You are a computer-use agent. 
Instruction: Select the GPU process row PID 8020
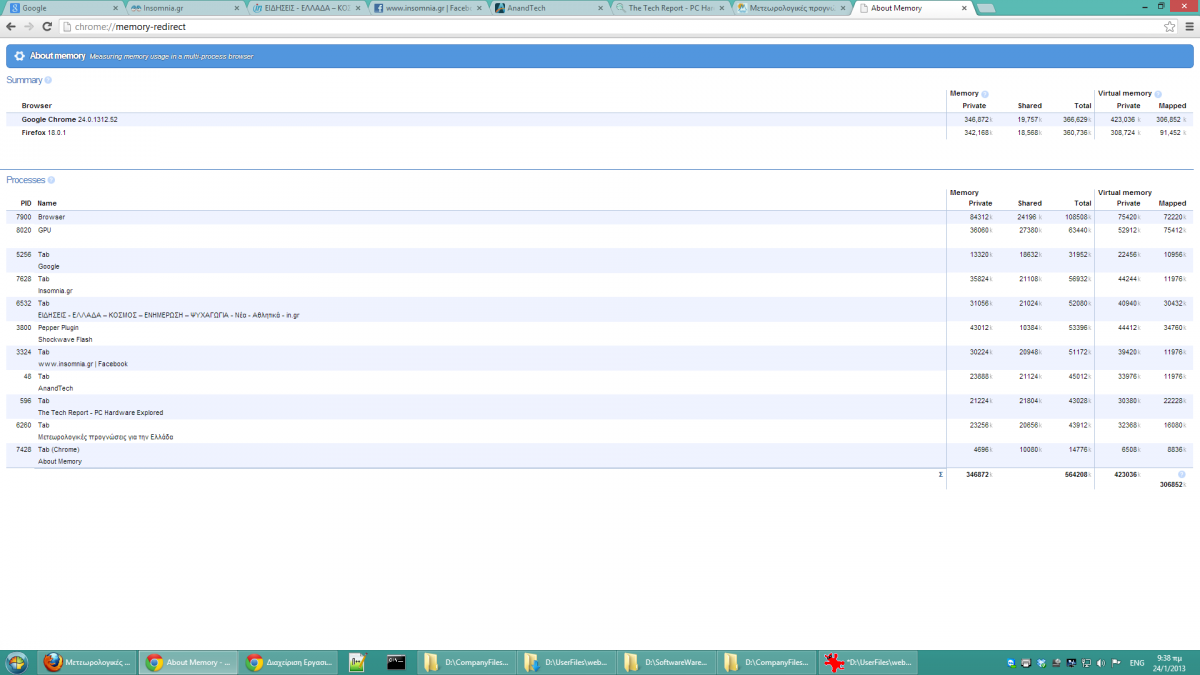(600, 230)
